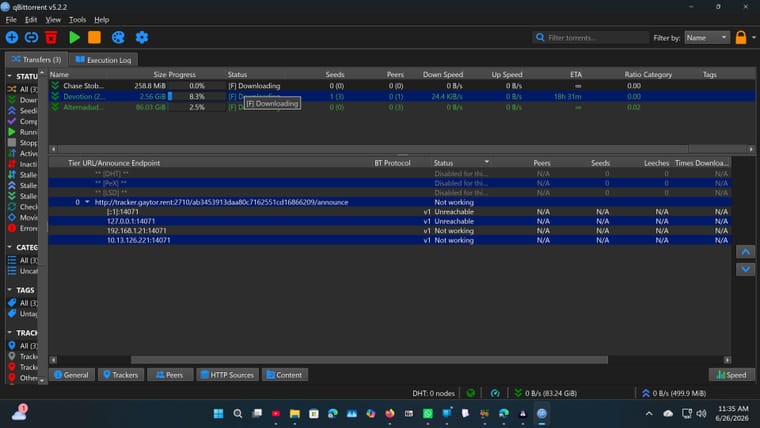Image resolution: width=760 pixels, height=428 pixels.
Task: Start torrents with the green play icon
Action: pos(74,37)
